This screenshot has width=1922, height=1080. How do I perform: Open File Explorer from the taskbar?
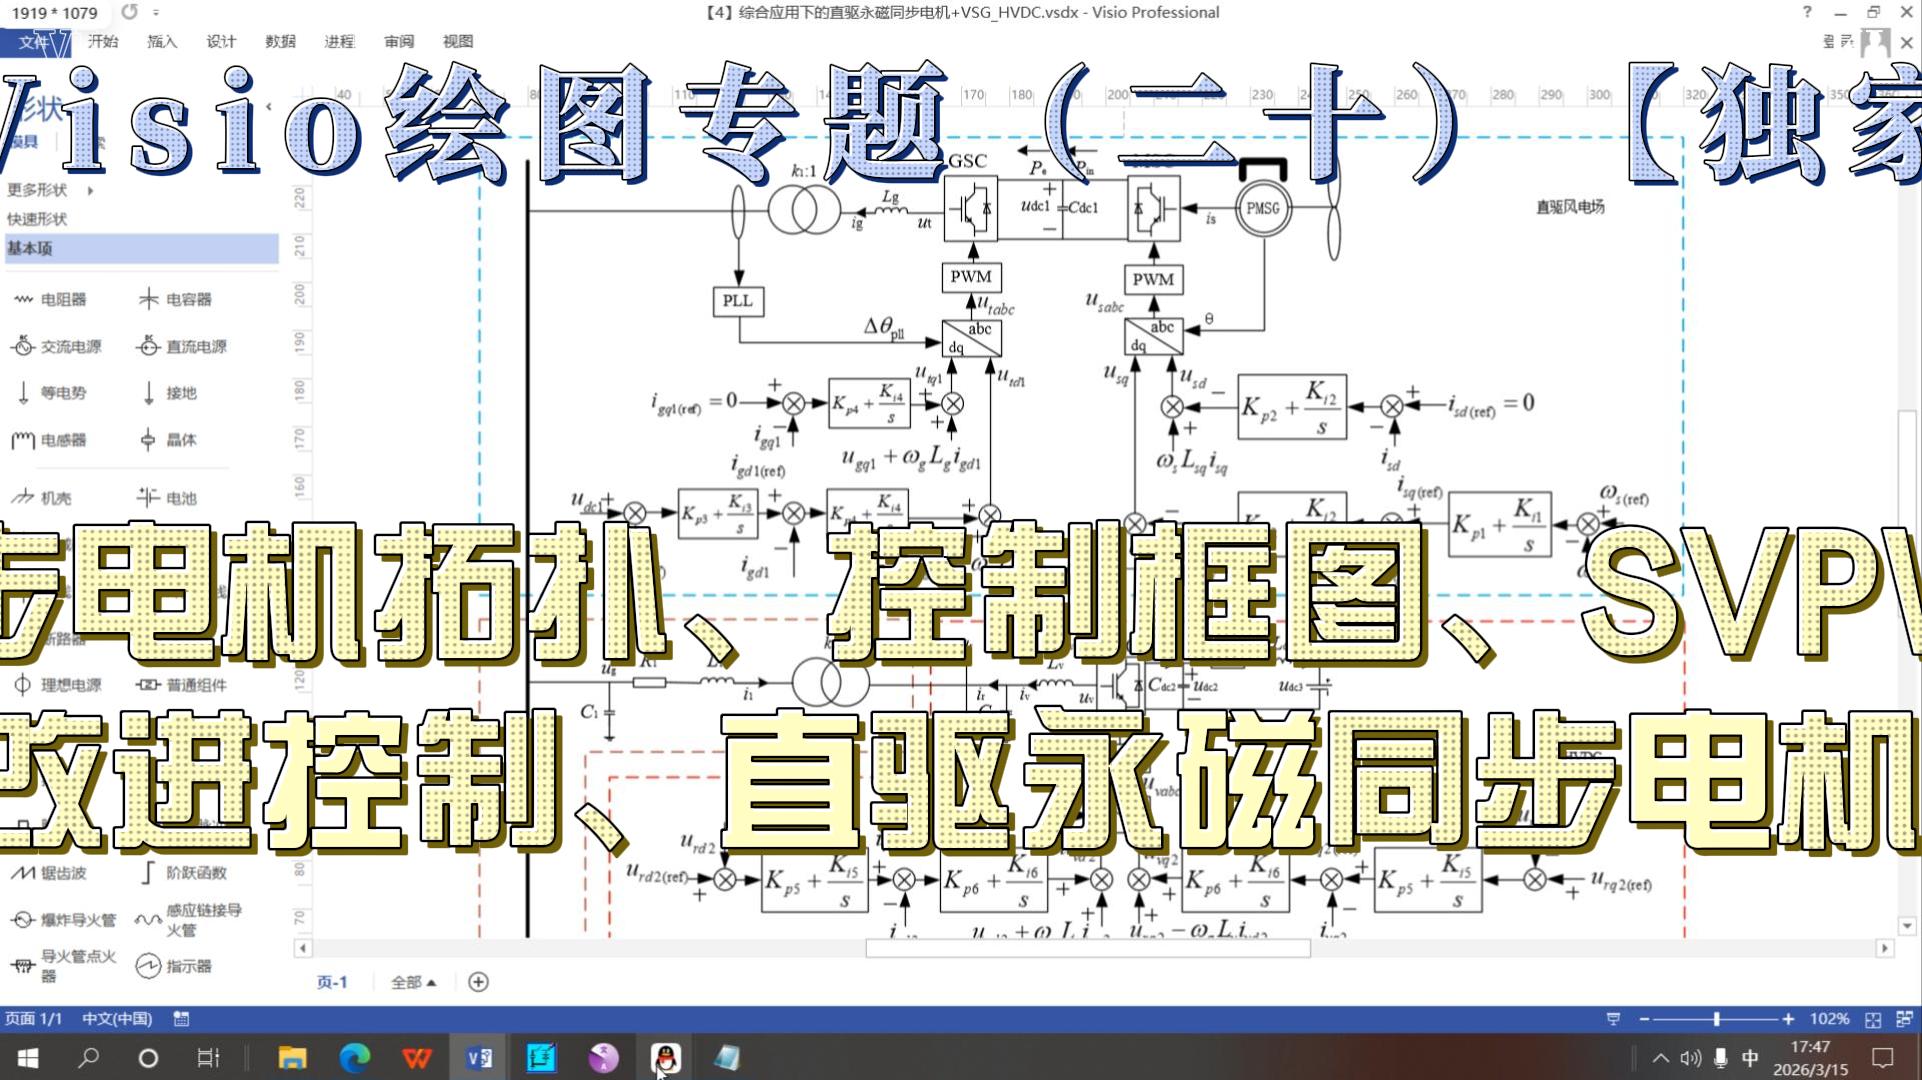tap(292, 1057)
